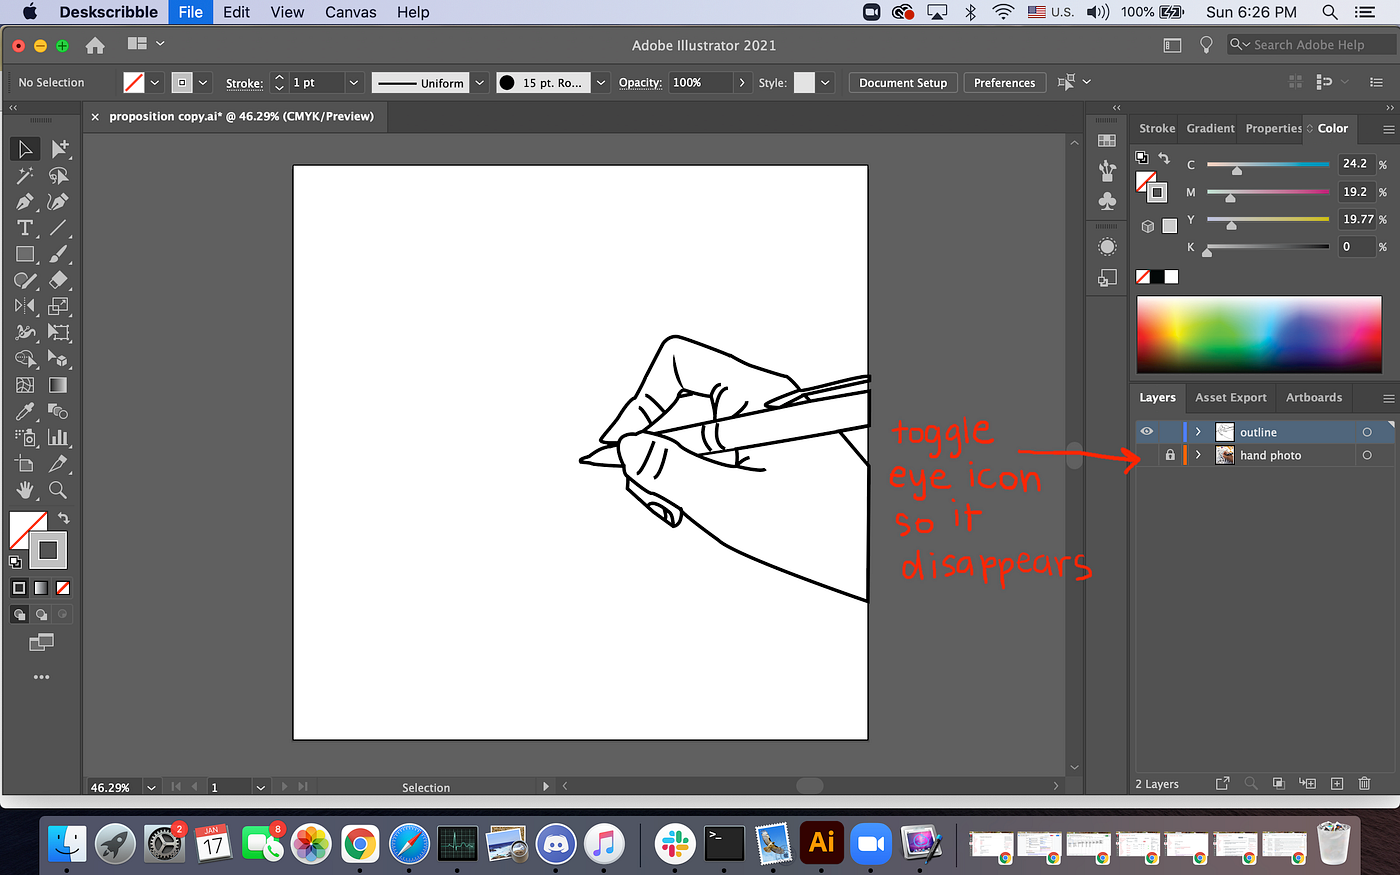Unlock the hand photo layer
1400x875 pixels.
pyautogui.click(x=1170, y=455)
